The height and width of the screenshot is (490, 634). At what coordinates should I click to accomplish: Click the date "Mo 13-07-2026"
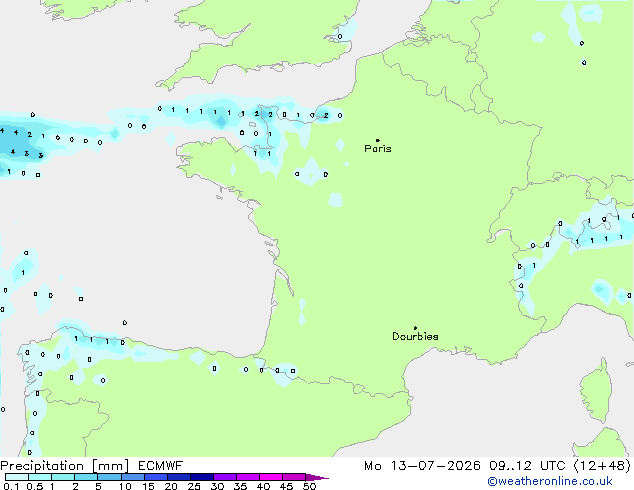pyautogui.click(x=422, y=466)
